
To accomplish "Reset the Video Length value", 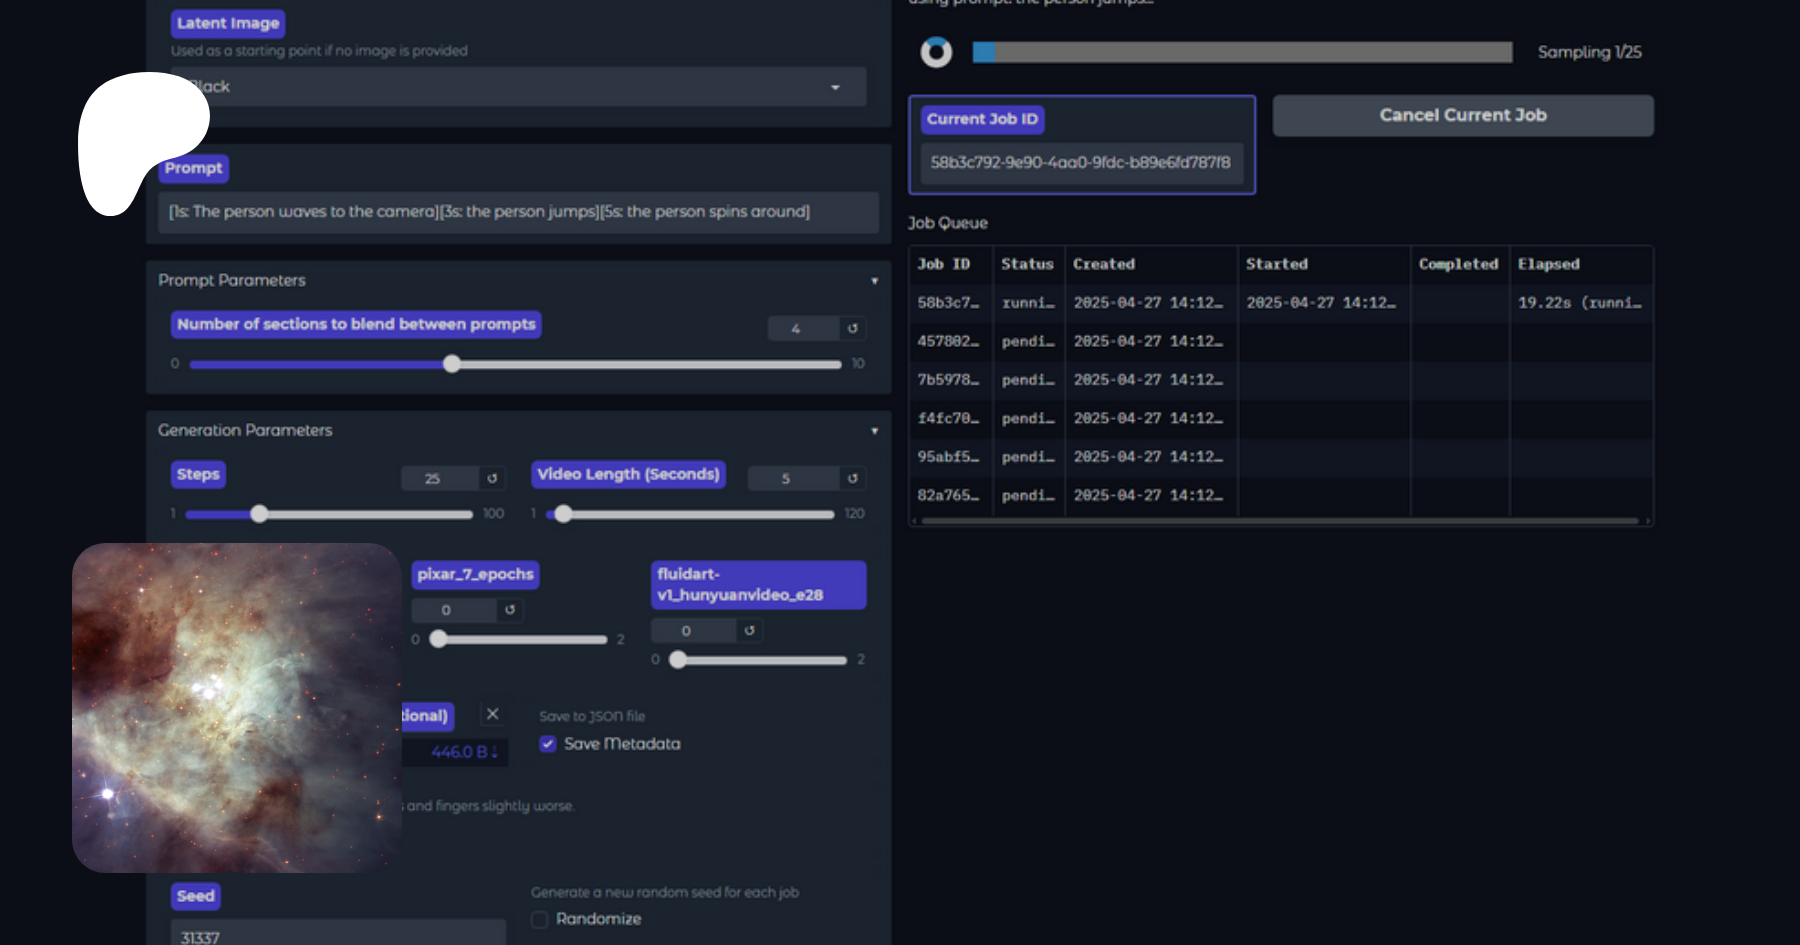I will pyautogui.click(x=852, y=478).
